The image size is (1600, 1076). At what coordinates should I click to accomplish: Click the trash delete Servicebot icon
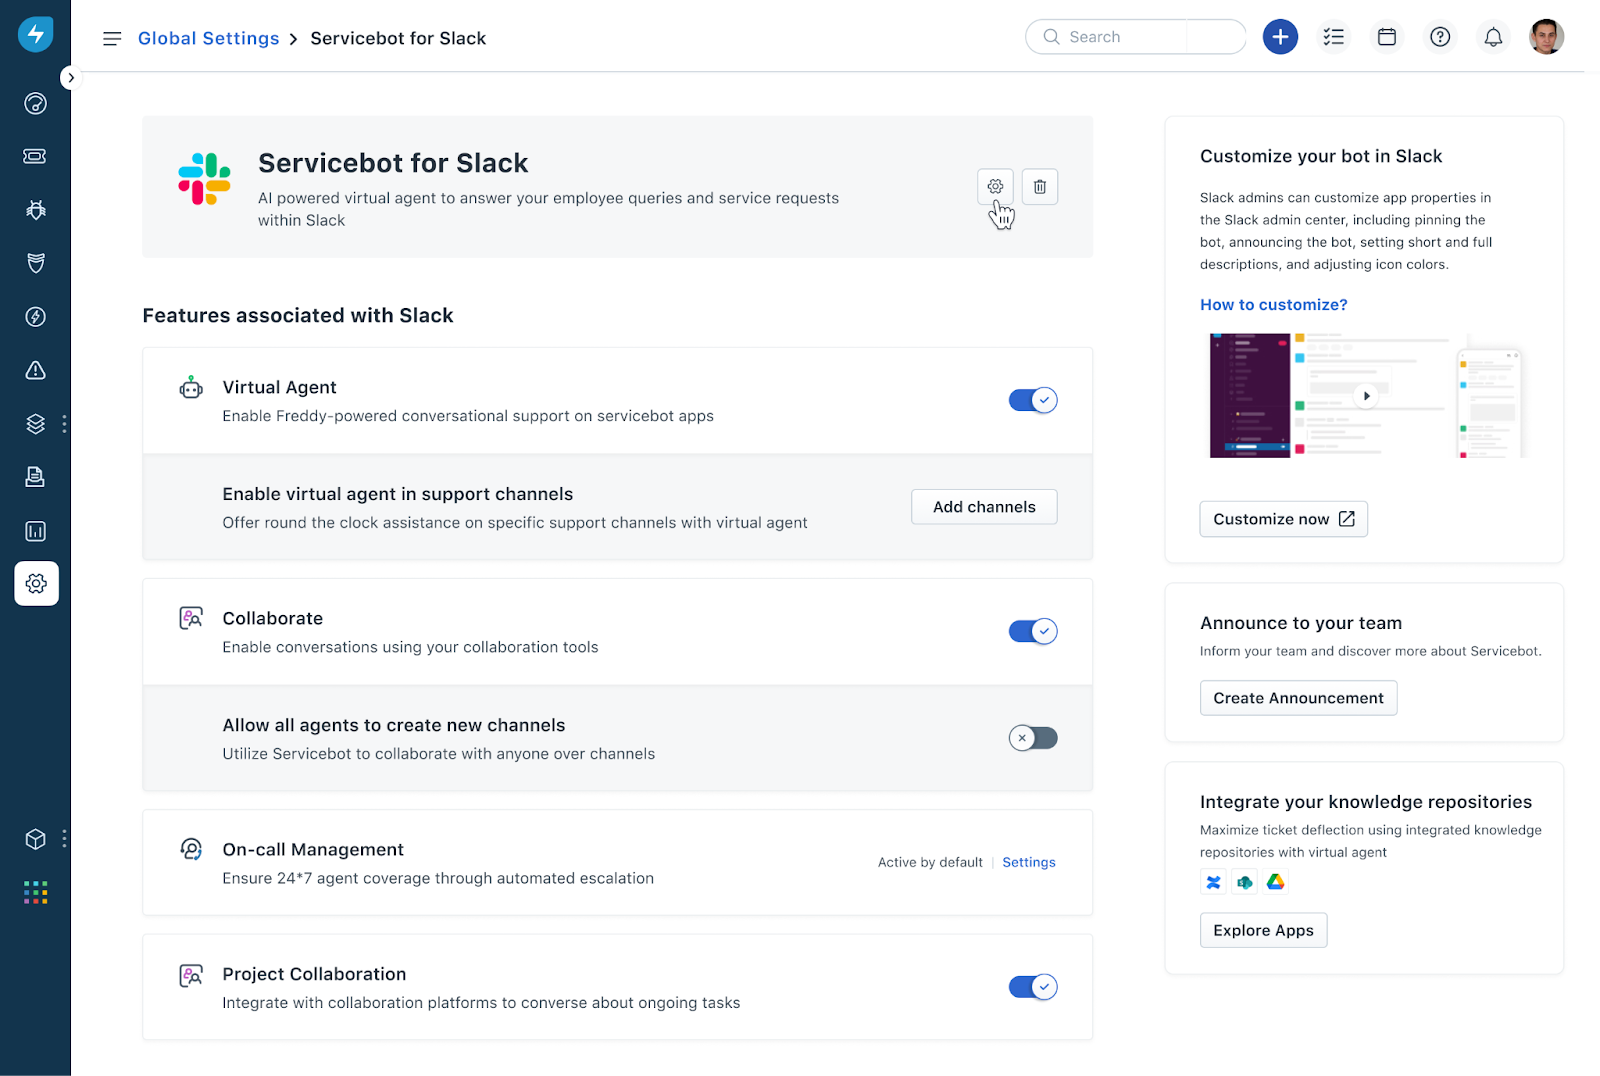coord(1040,186)
